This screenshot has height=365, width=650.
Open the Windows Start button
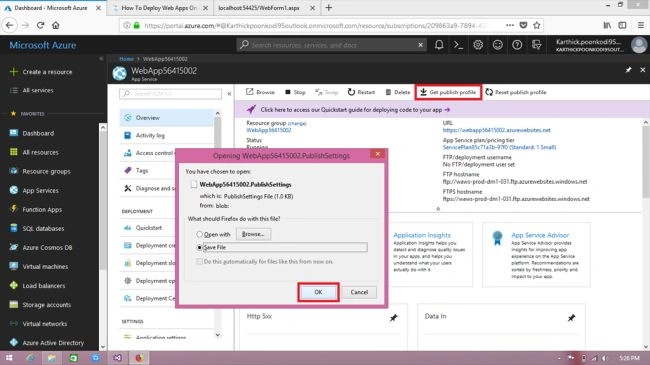pos(9,358)
